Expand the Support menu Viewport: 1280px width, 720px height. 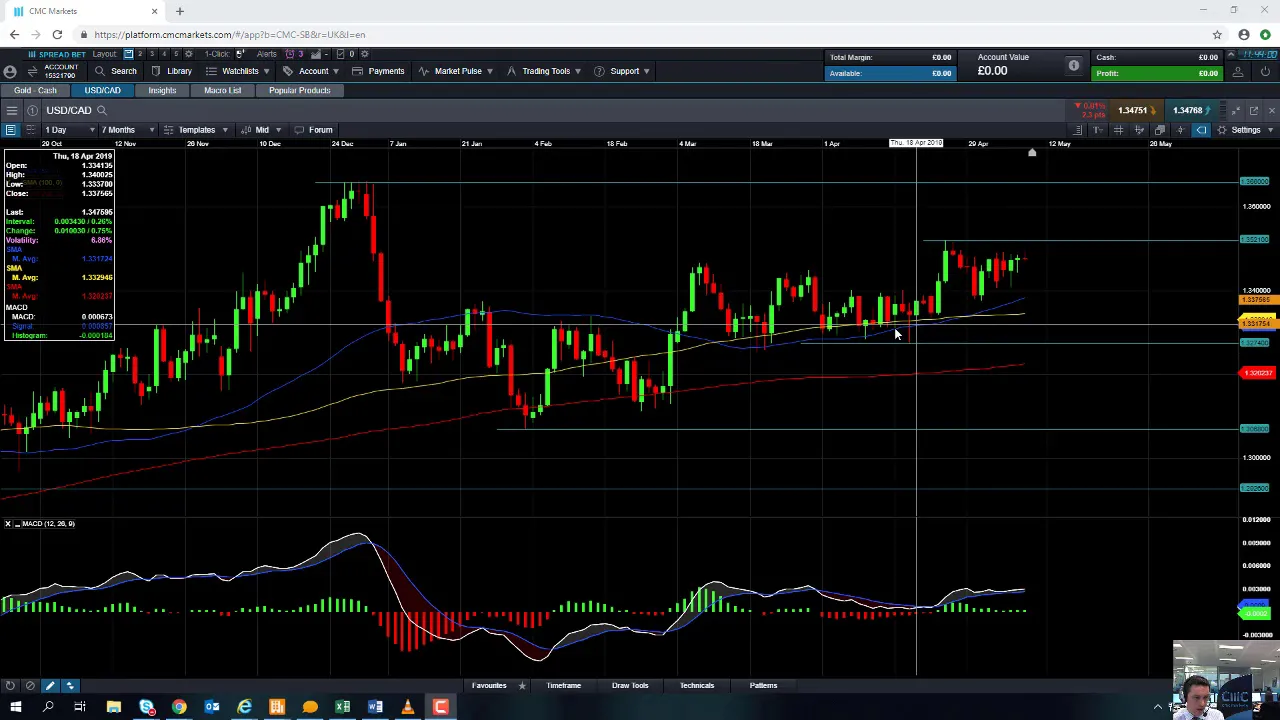point(622,71)
